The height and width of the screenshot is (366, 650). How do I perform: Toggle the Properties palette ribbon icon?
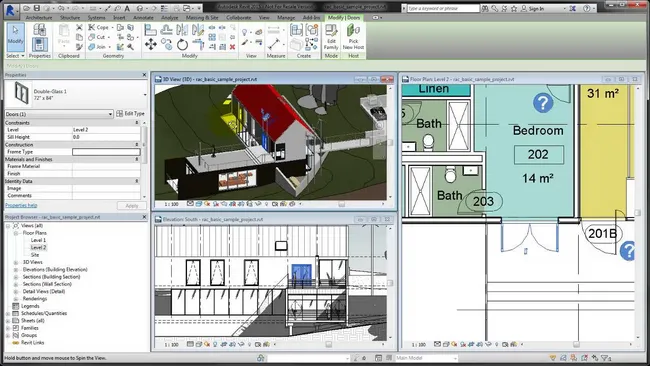pyautogui.click(x=40, y=44)
